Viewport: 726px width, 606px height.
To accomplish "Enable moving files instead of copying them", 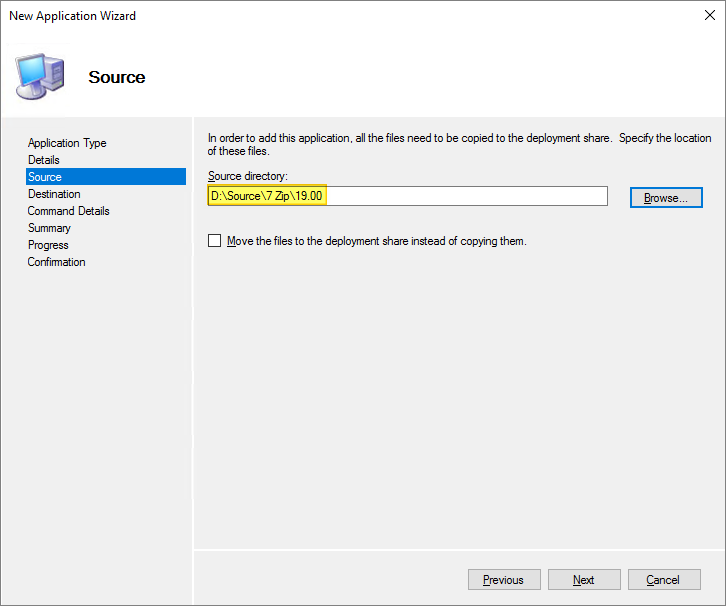I will 214,241.
